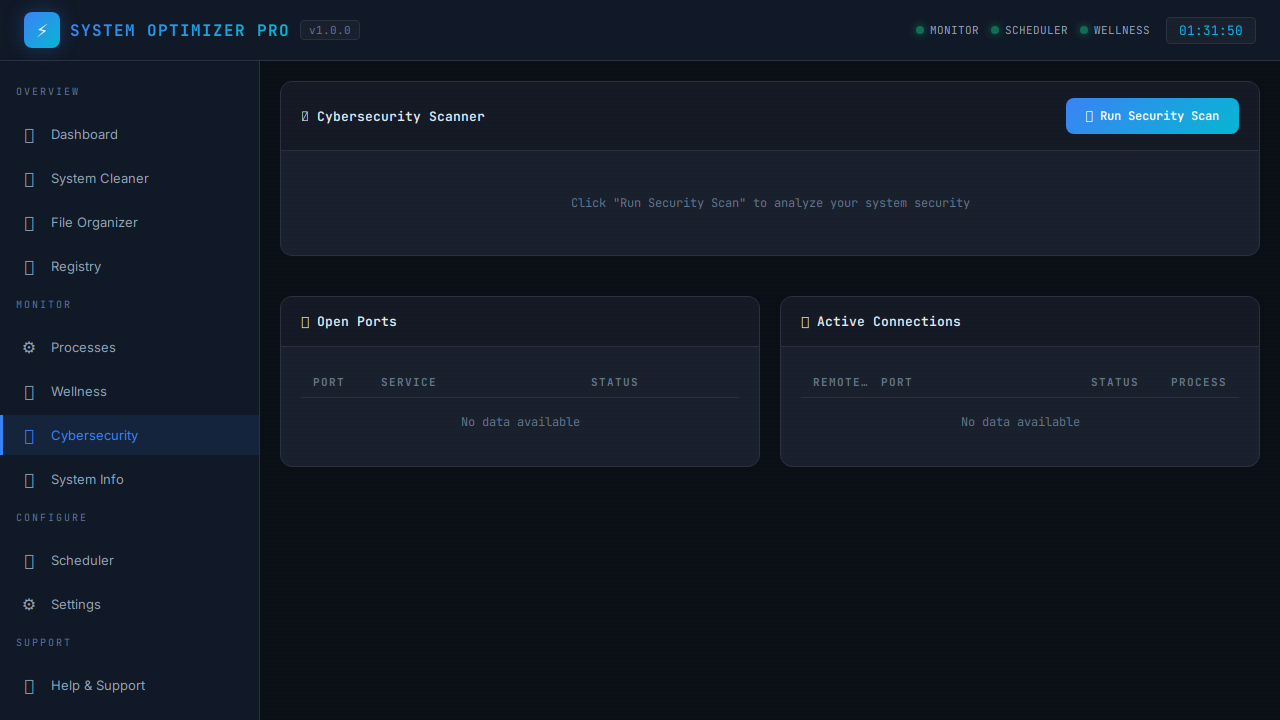Click the System Cleaner sidebar icon
This screenshot has width=1280, height=720.
29,179
